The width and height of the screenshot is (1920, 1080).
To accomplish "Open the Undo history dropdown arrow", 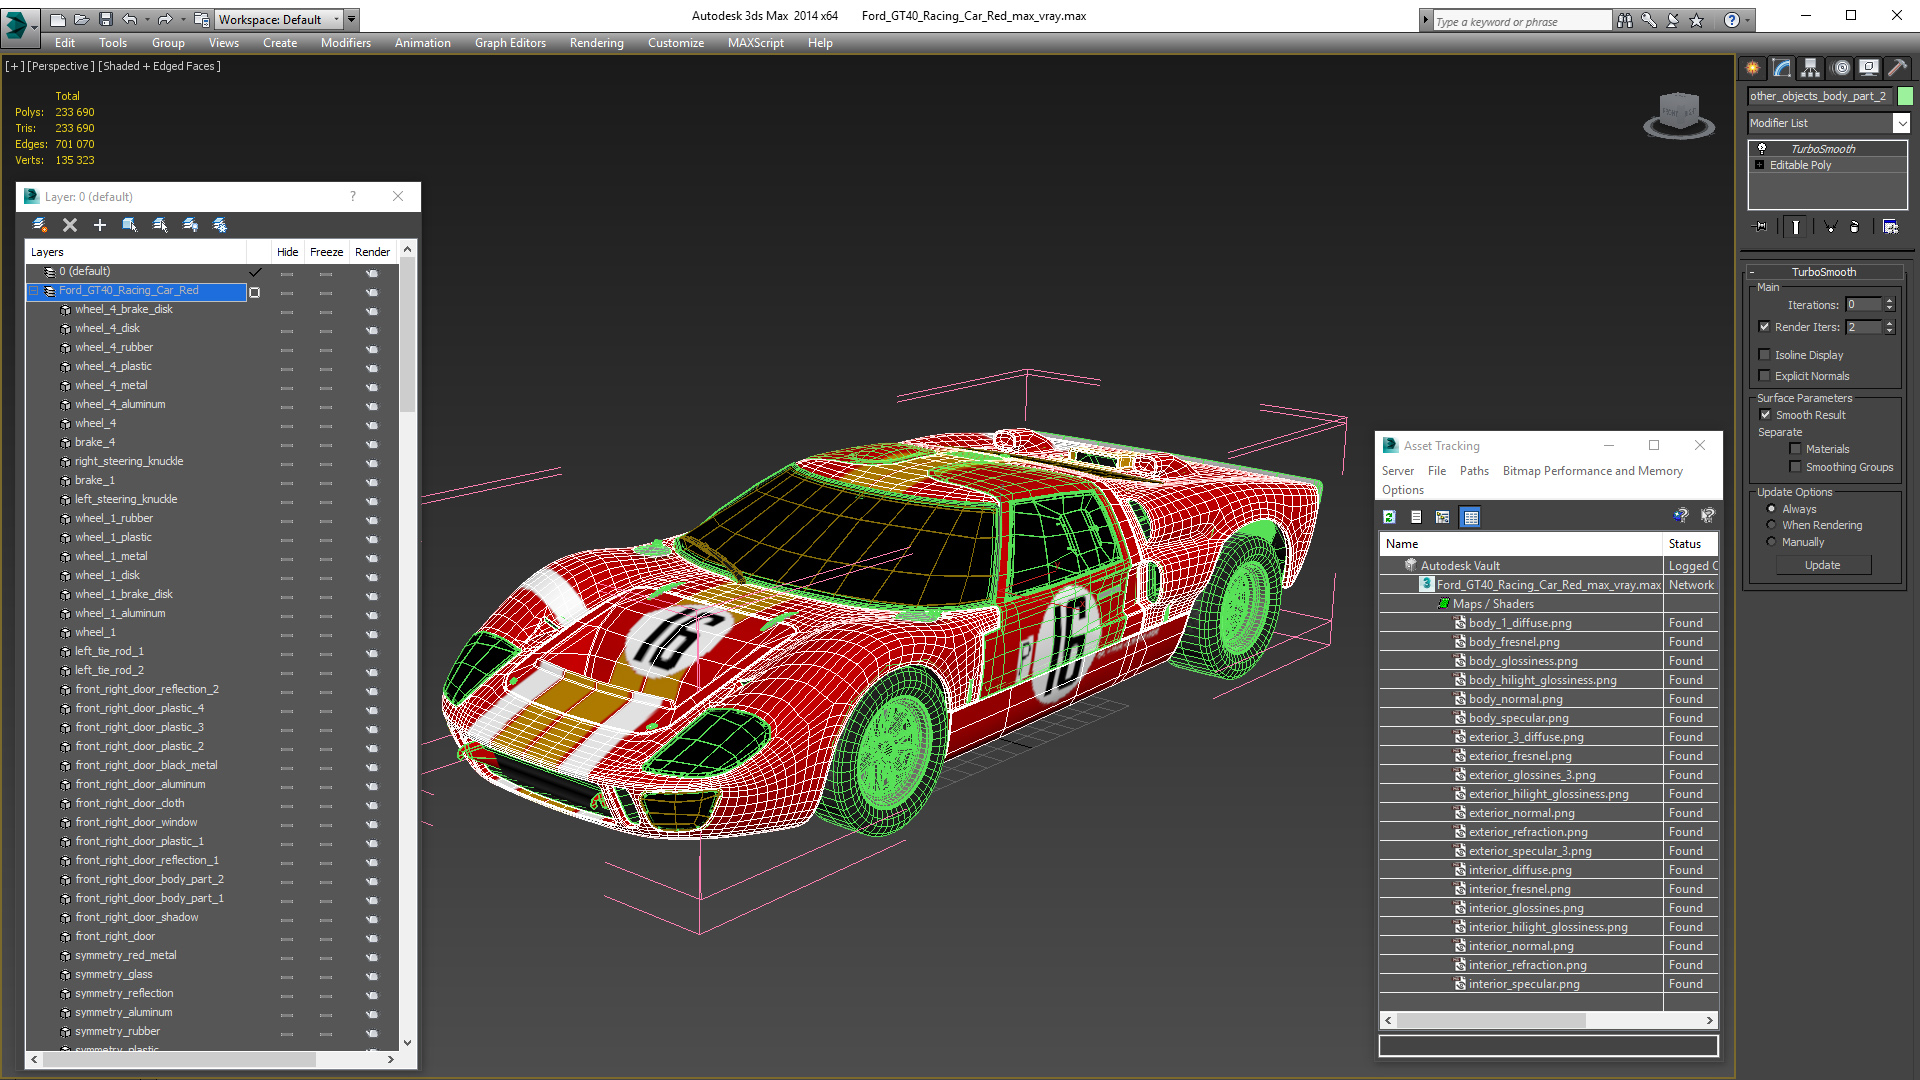I will click(147, 19).
